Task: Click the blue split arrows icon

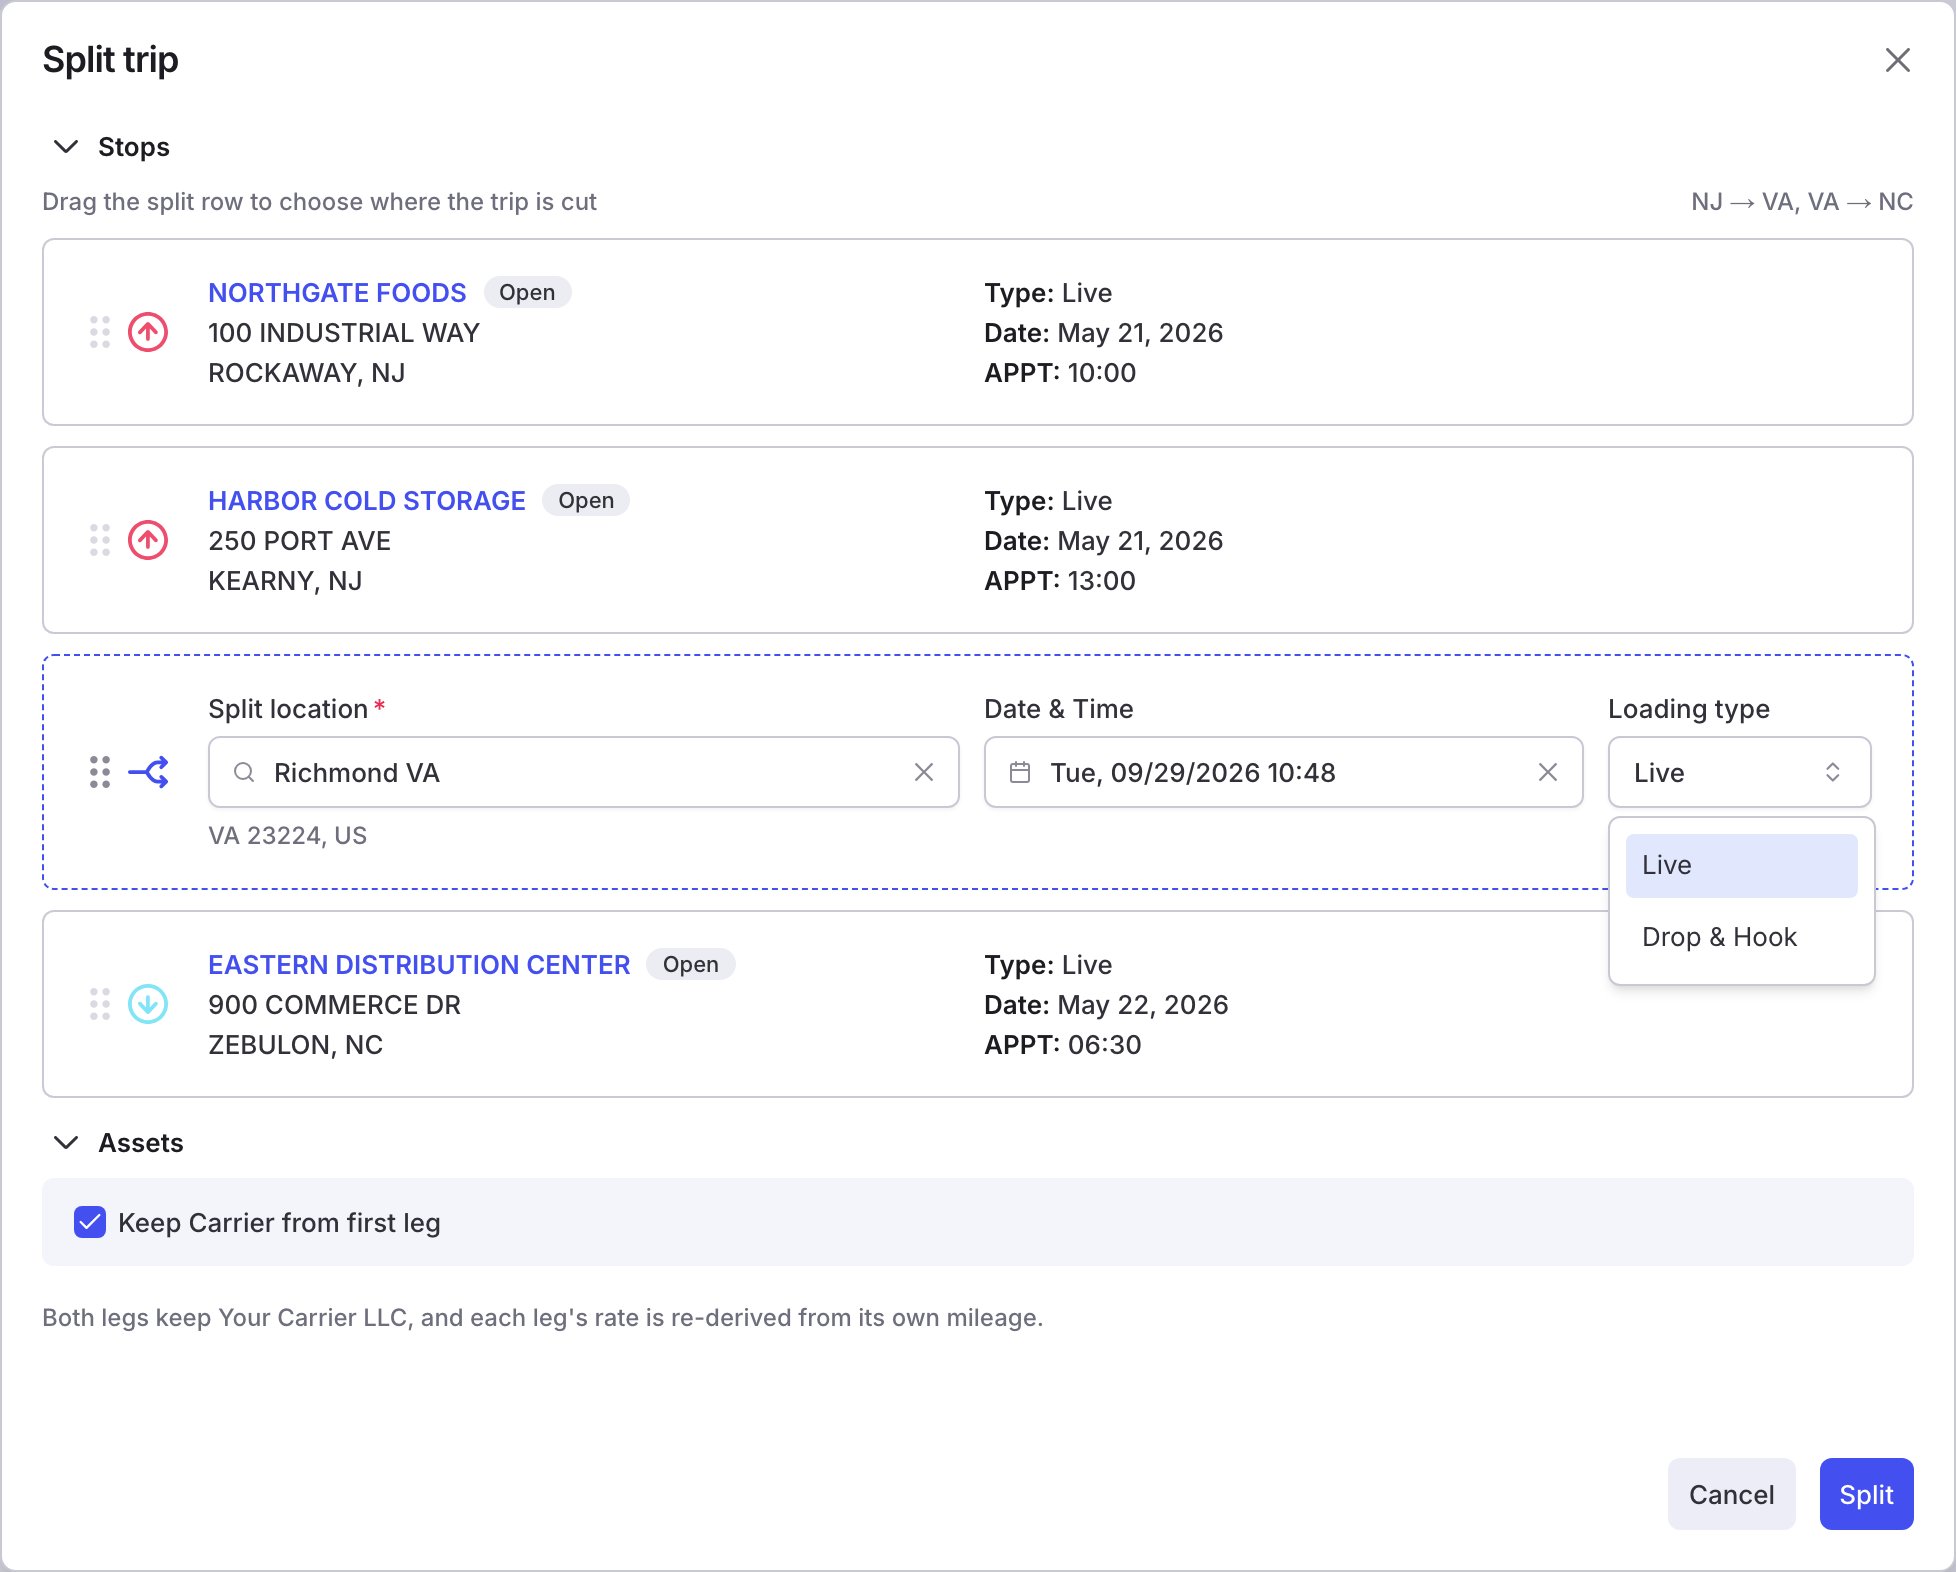Action: point(148,772)
